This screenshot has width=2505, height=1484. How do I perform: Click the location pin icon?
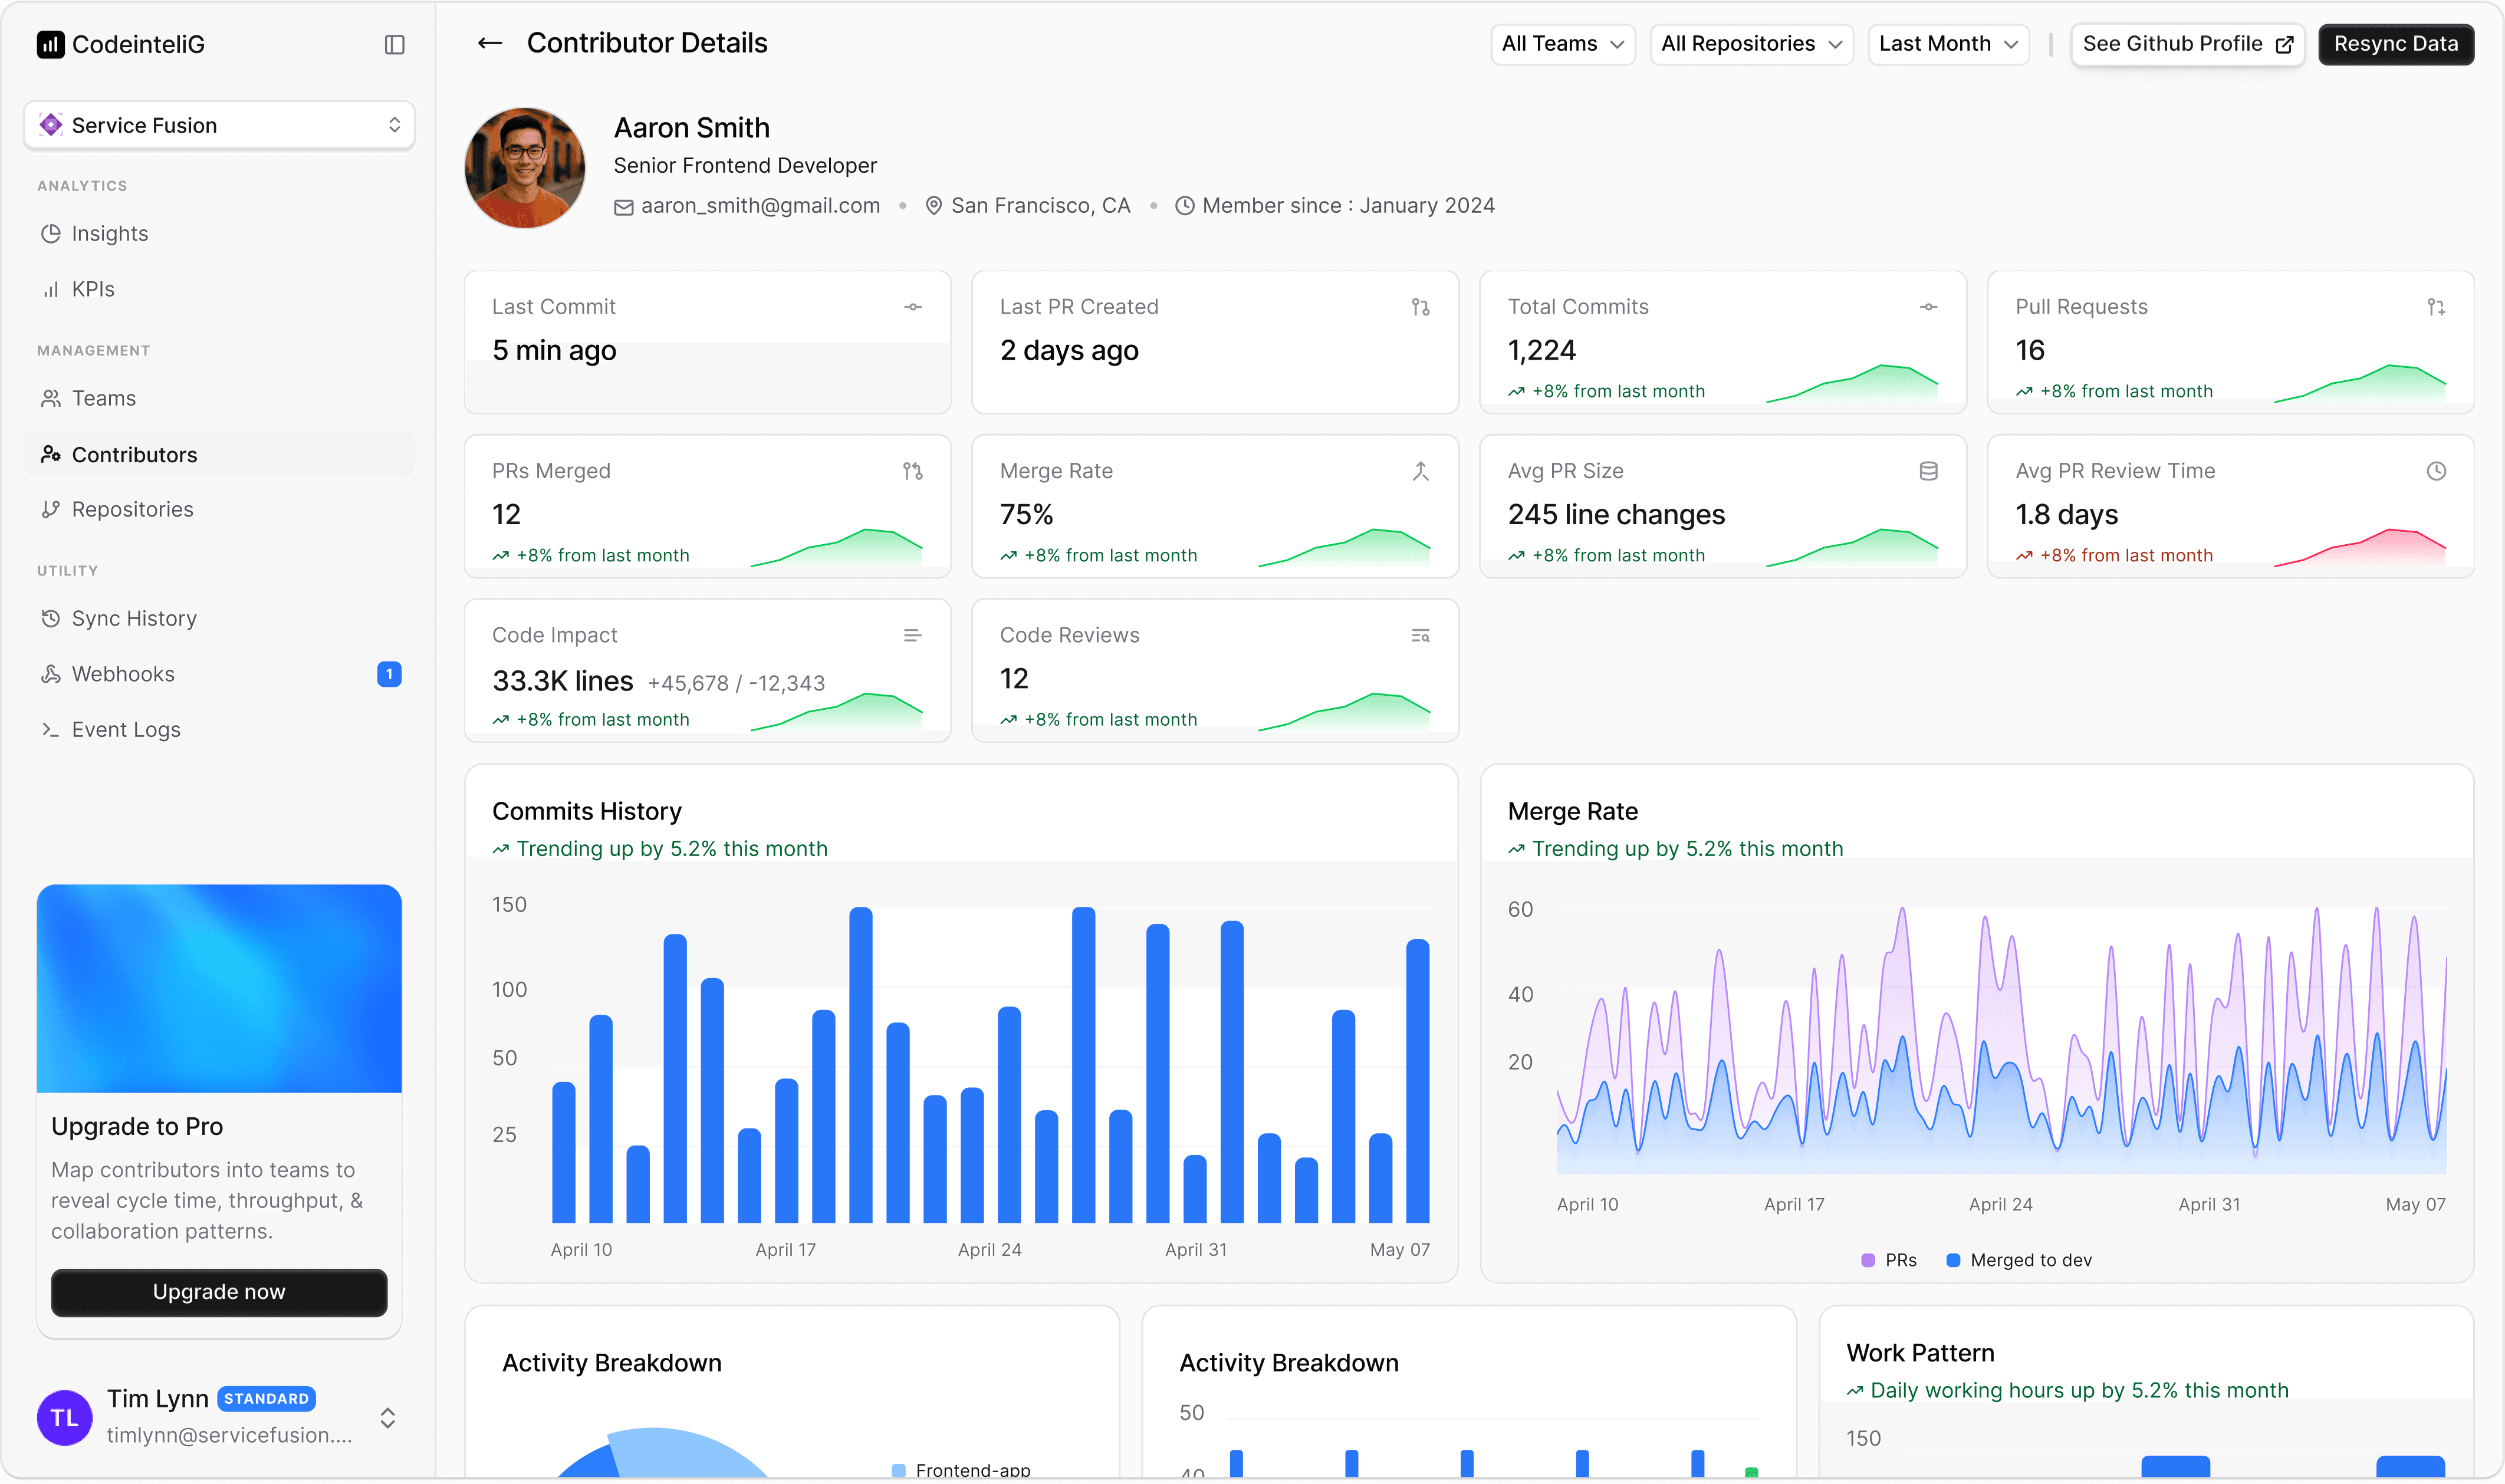coord(933,206)
